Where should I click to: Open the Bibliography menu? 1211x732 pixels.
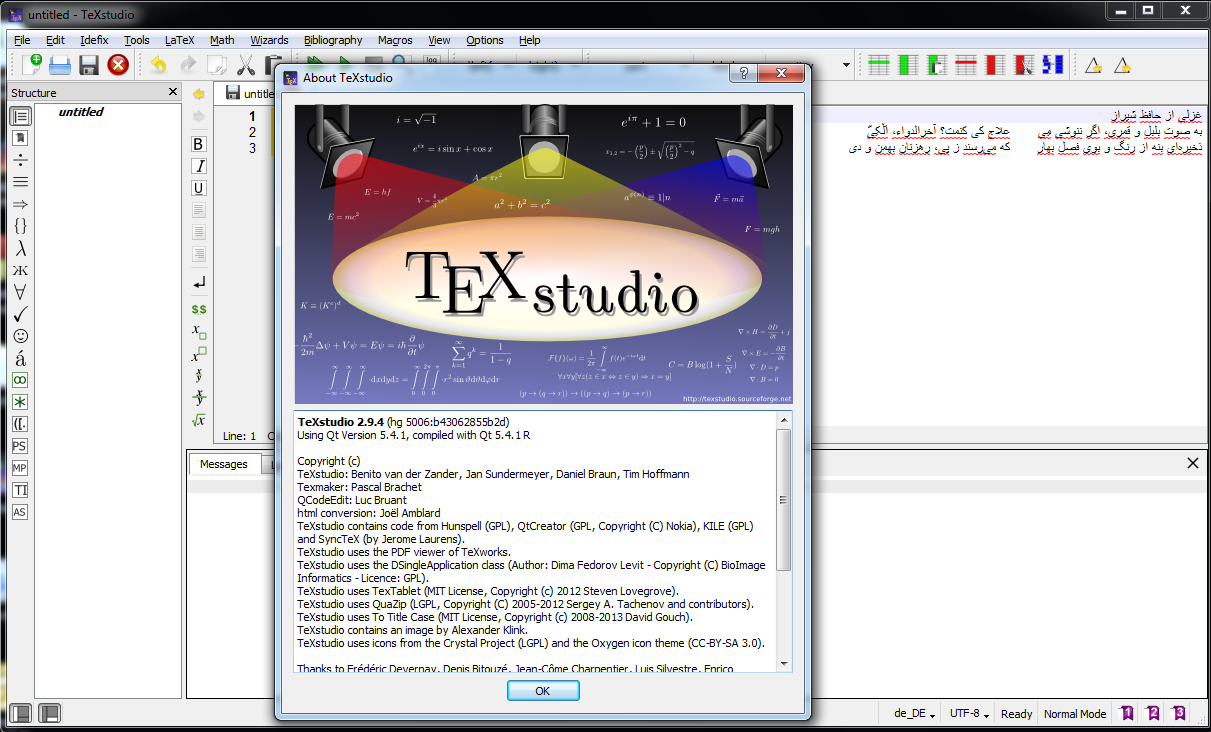pos(333,40)
